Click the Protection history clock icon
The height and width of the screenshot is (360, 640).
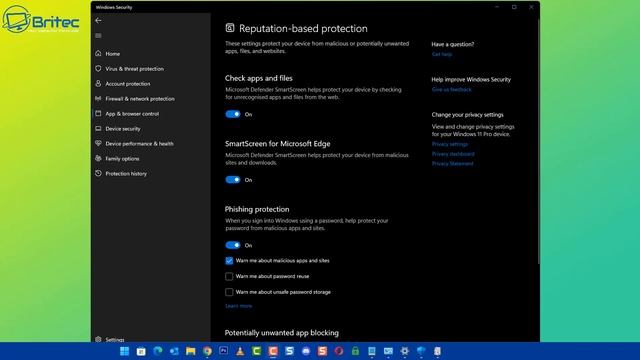98,173
